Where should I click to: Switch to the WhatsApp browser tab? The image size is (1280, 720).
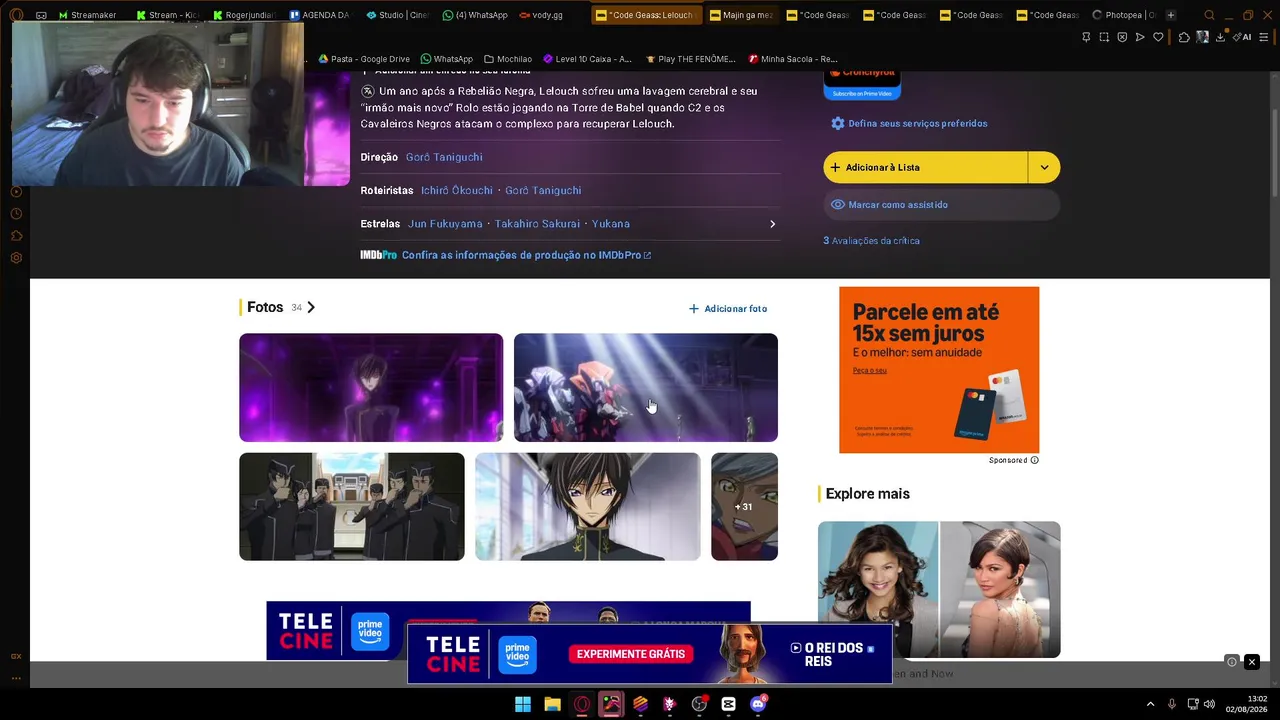click(475, 15)
